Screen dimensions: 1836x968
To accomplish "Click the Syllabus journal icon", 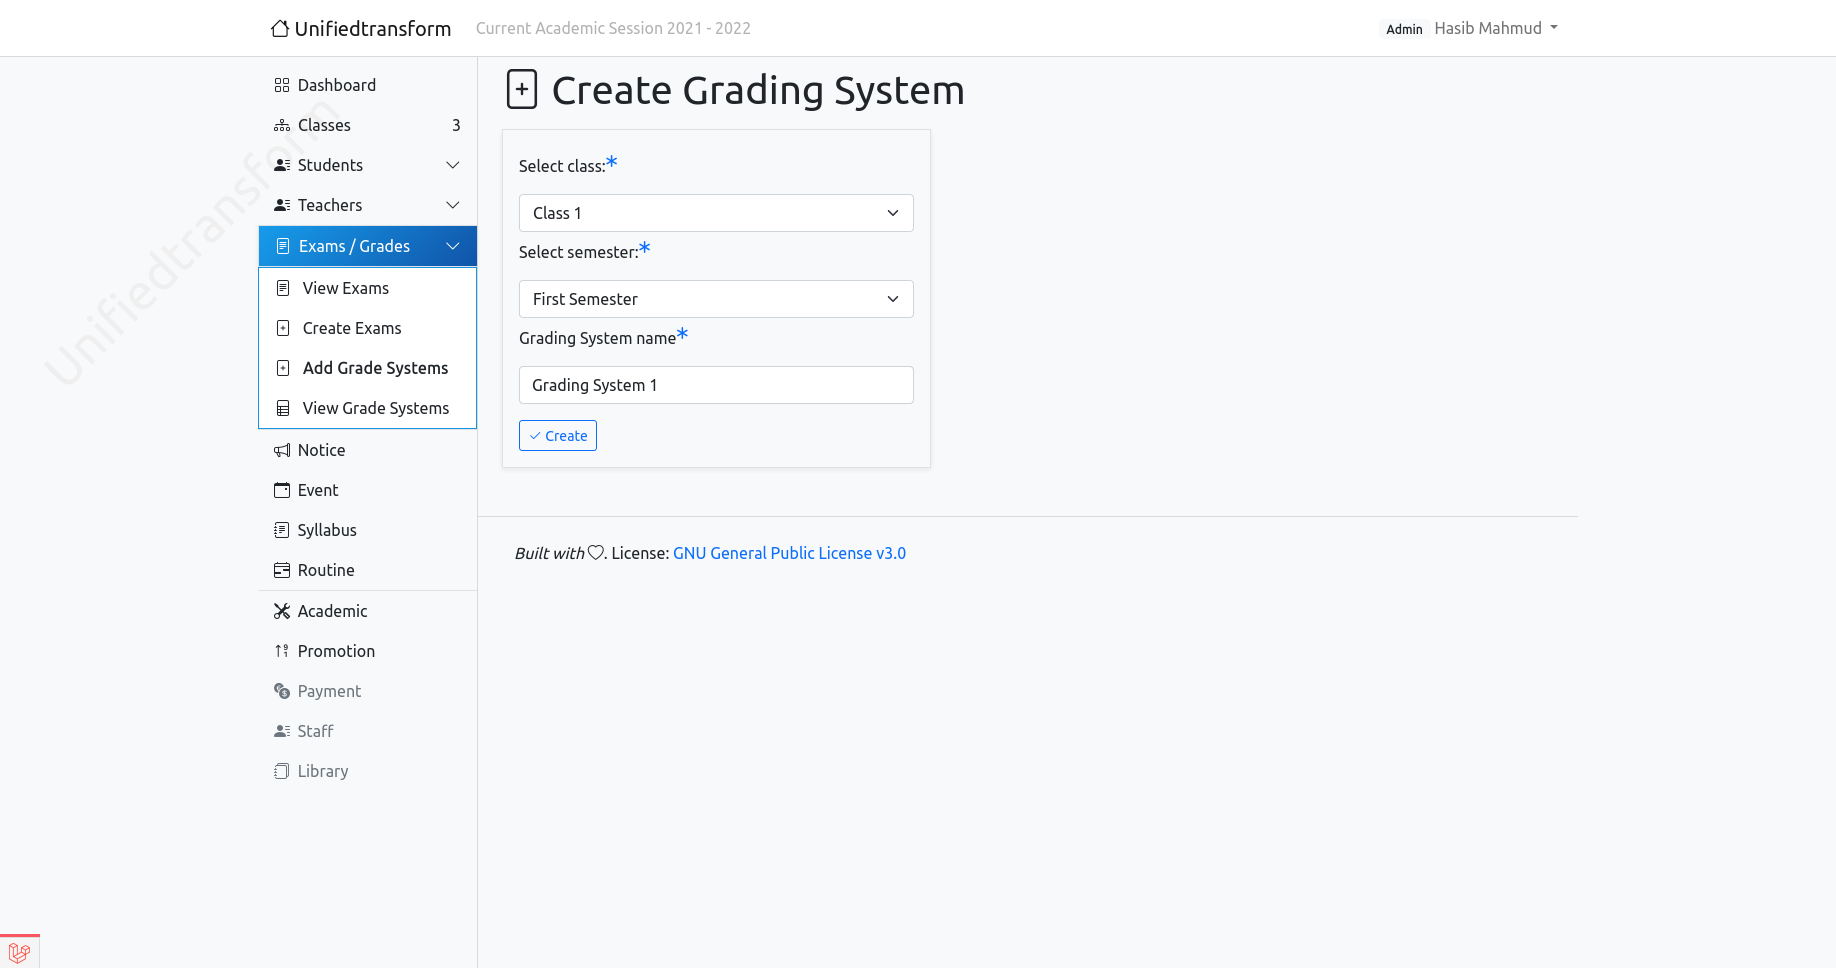I will coord(282,530).
